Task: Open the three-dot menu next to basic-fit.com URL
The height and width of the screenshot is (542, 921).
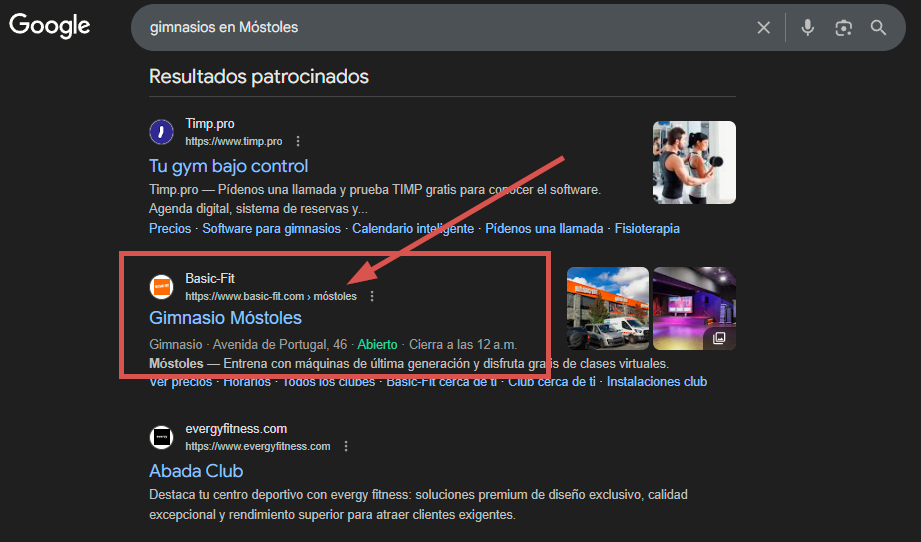Action: (372, 296)
